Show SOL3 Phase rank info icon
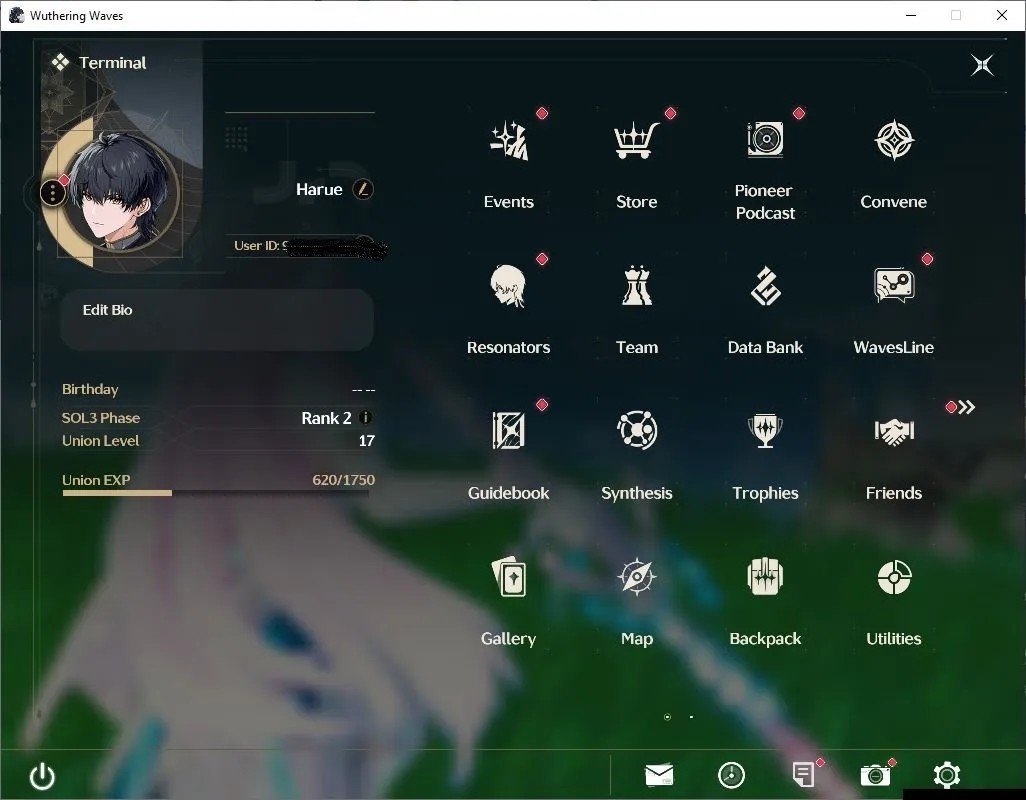The height and width of the screenshot is (800, 1026). [366, 417]
